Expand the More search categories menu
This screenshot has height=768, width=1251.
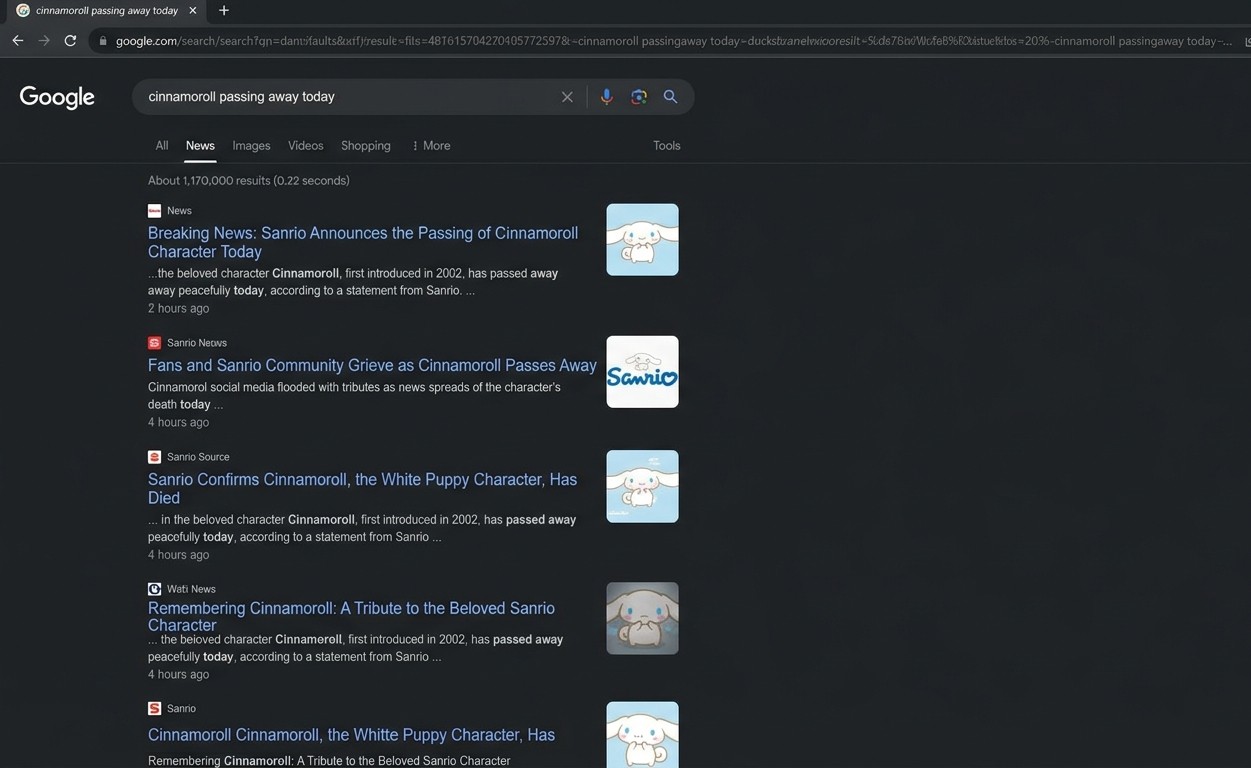coord(431,146)
